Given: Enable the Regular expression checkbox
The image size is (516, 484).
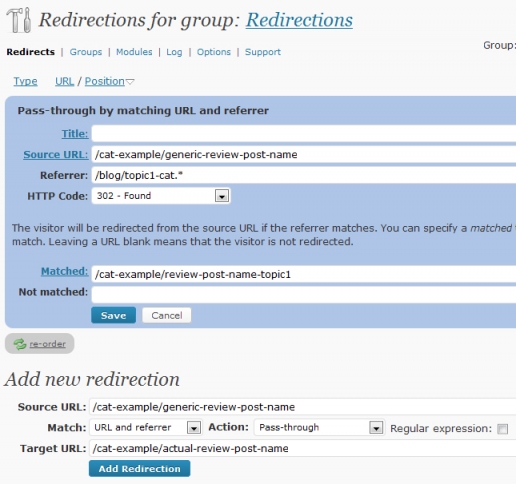Looking at the screenshot, I should (x=502, y=429).
